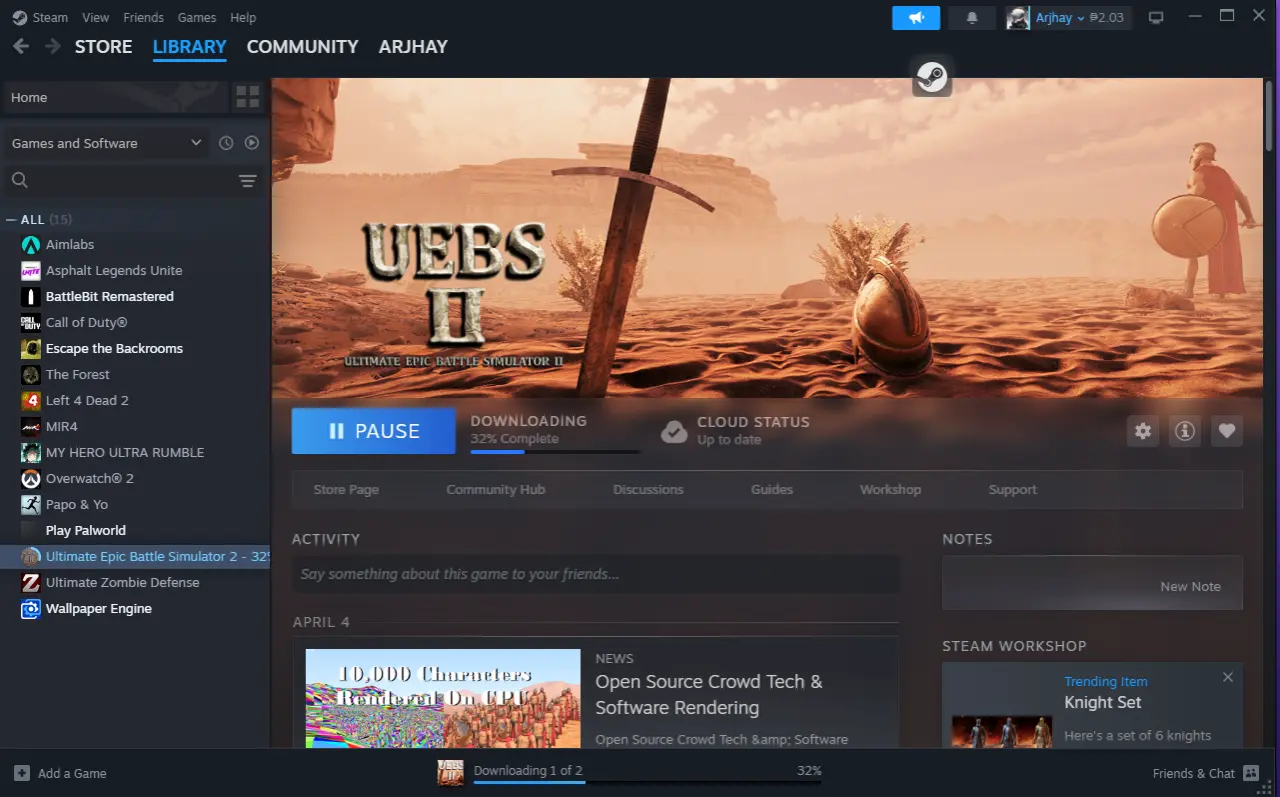Click the Steam logo in the menu bar
This screenshot has width=1280, height=797.
(x=19, y=17)
